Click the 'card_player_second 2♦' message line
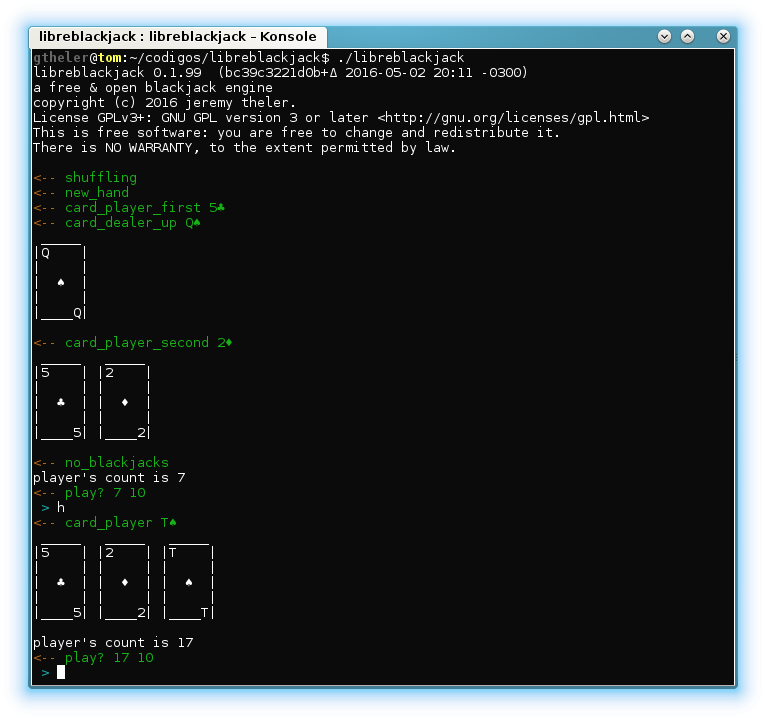765x718 pixels. pos(133,343)
